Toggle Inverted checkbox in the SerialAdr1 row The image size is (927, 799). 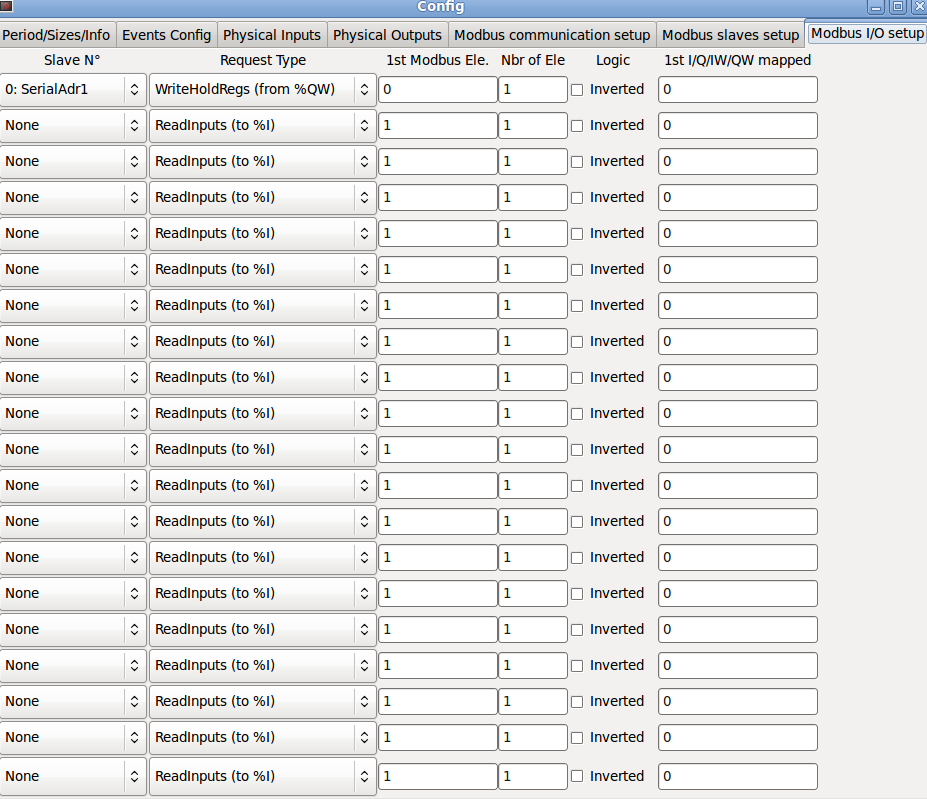(577, 90)
